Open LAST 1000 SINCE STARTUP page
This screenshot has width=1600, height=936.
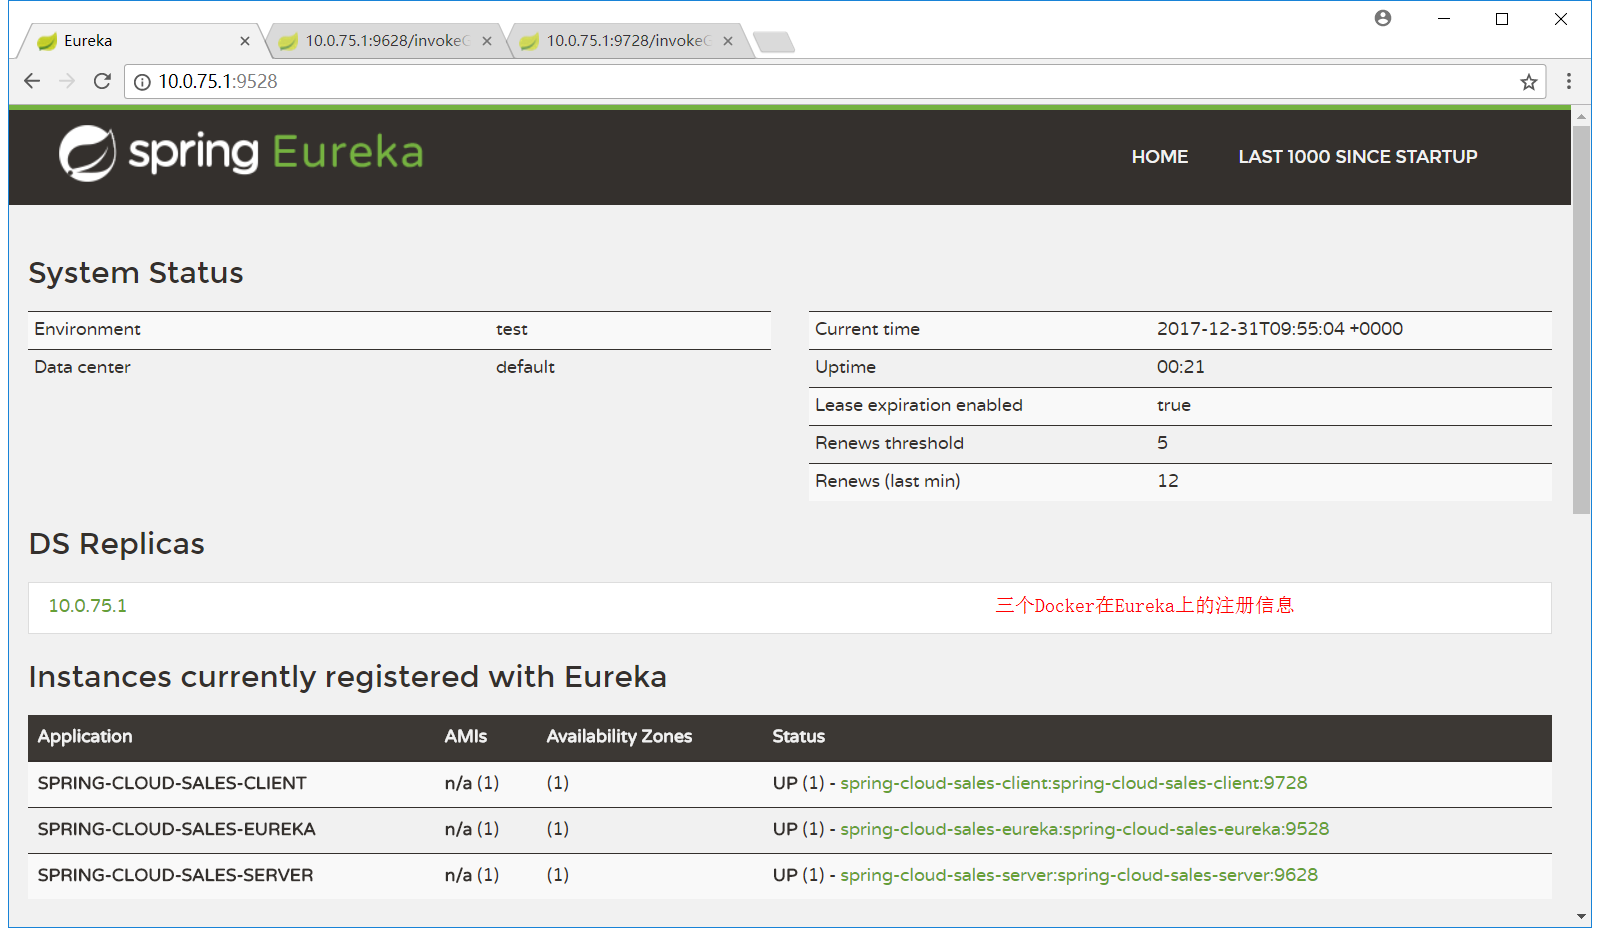pyautogui.click(x=1358, y=157)
